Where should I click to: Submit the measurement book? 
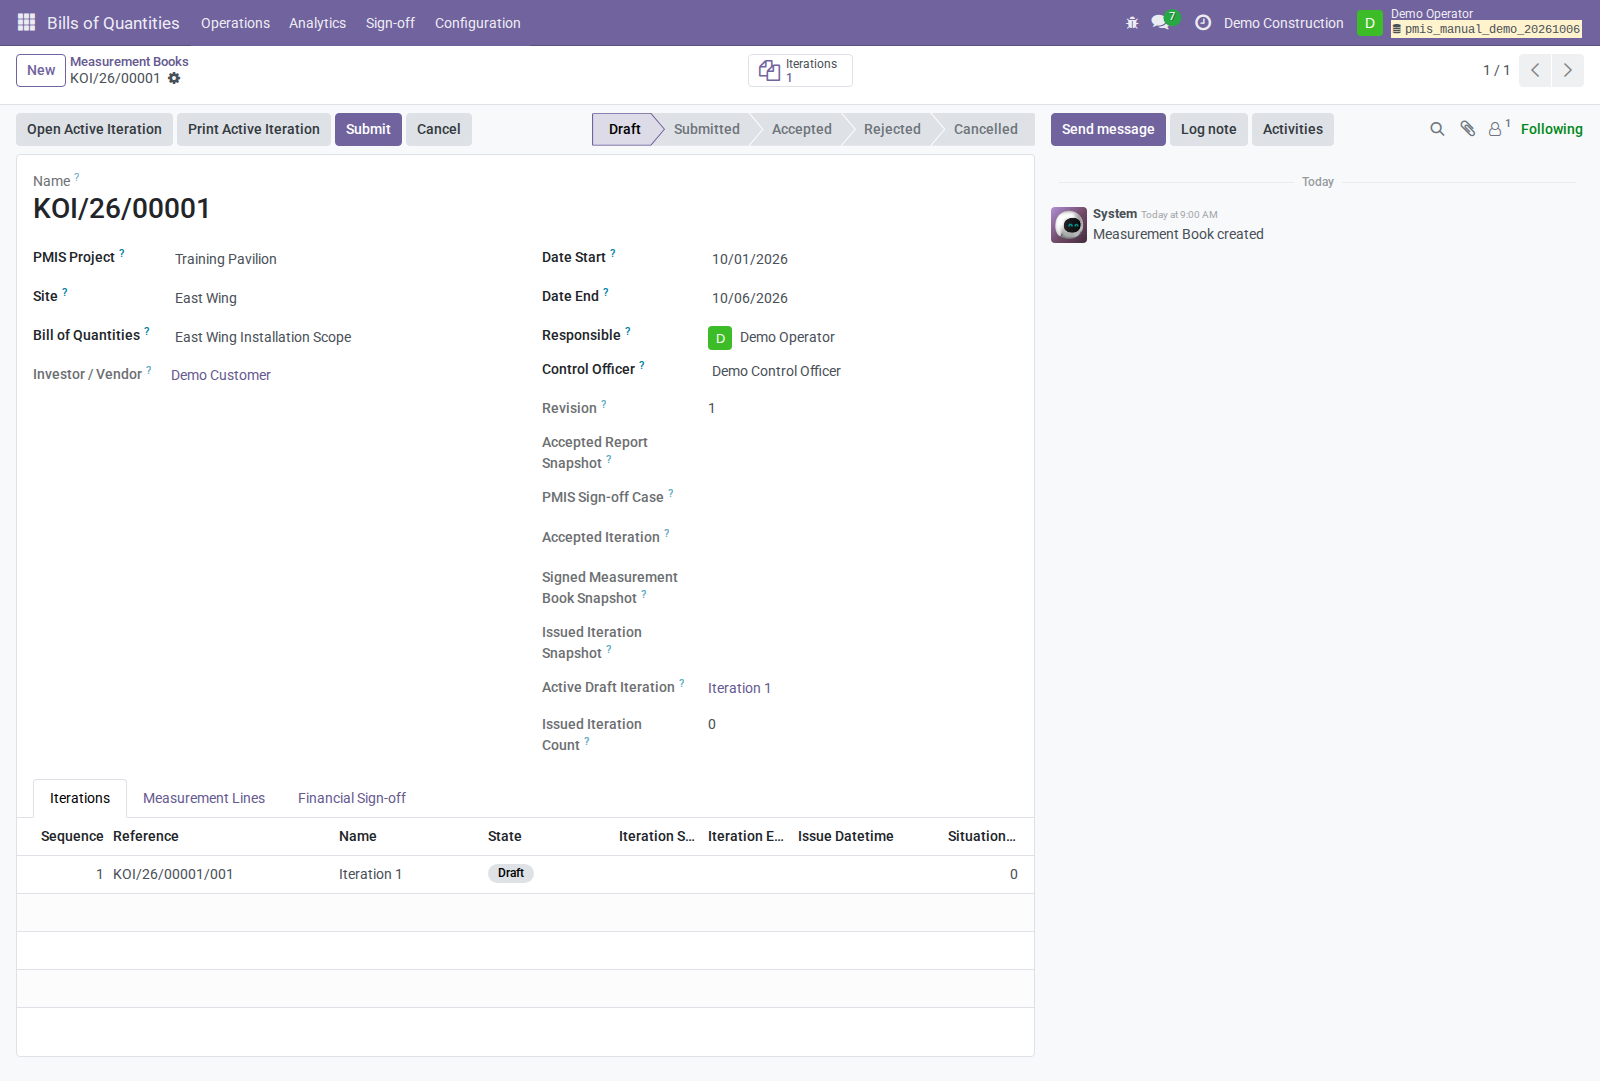click(x=368, y=129)
